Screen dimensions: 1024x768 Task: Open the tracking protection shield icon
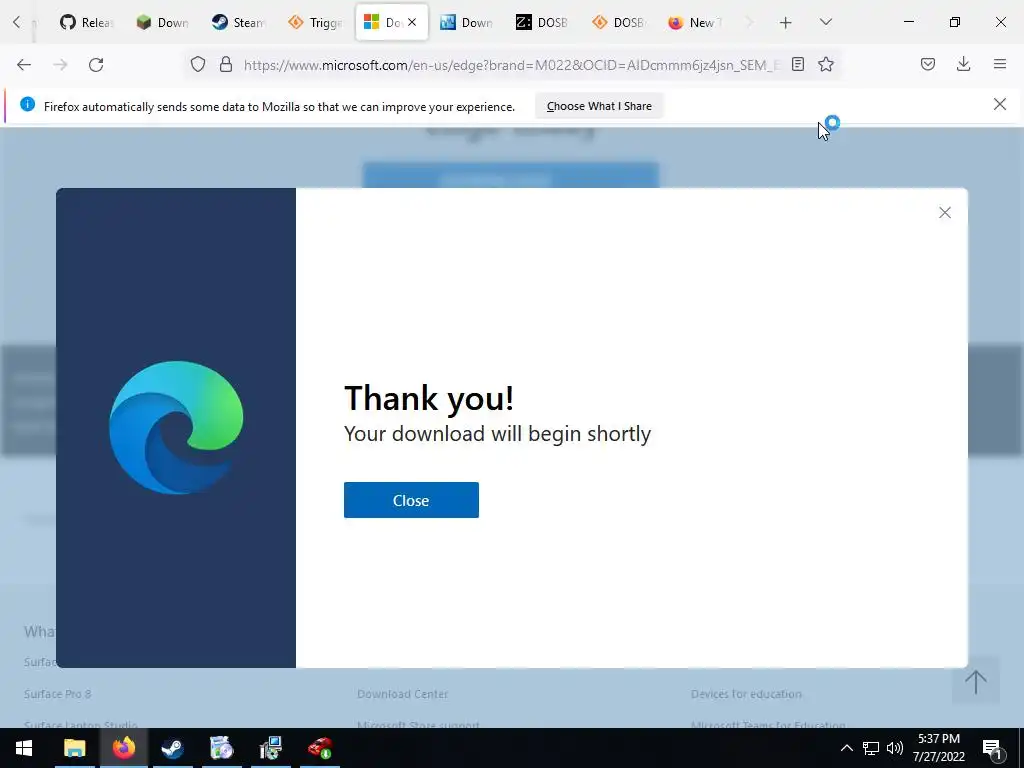[x=198, y=64]
